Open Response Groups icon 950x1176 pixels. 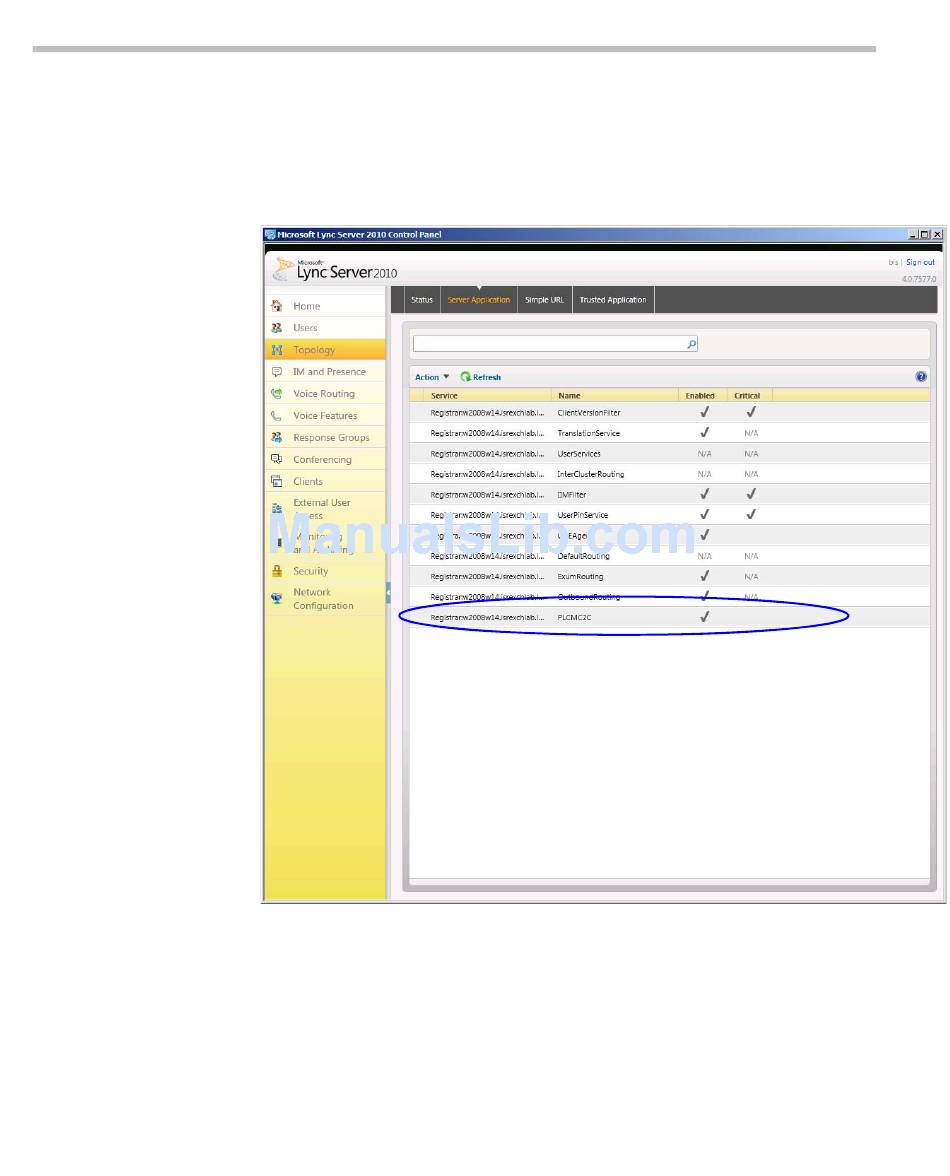click(277, 437)
